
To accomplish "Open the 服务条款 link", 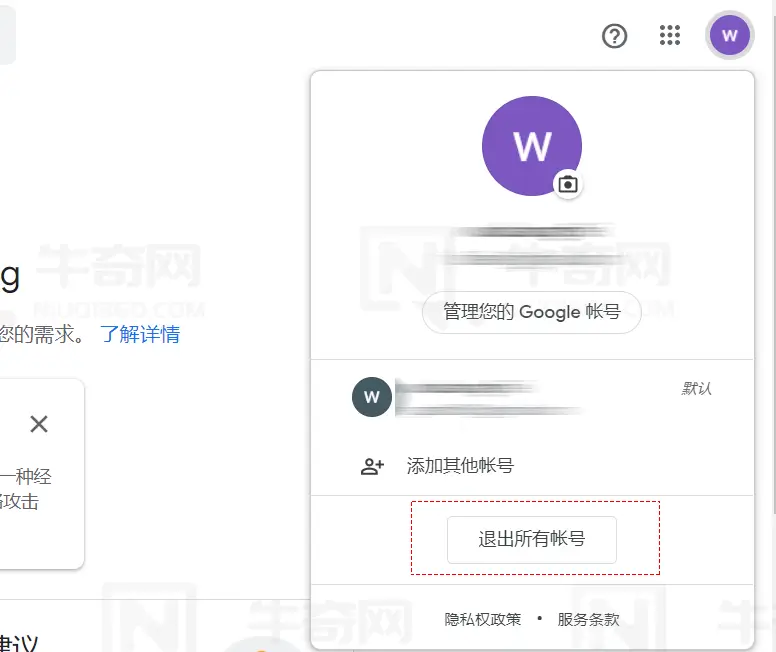I will click(x=588, y=619).
